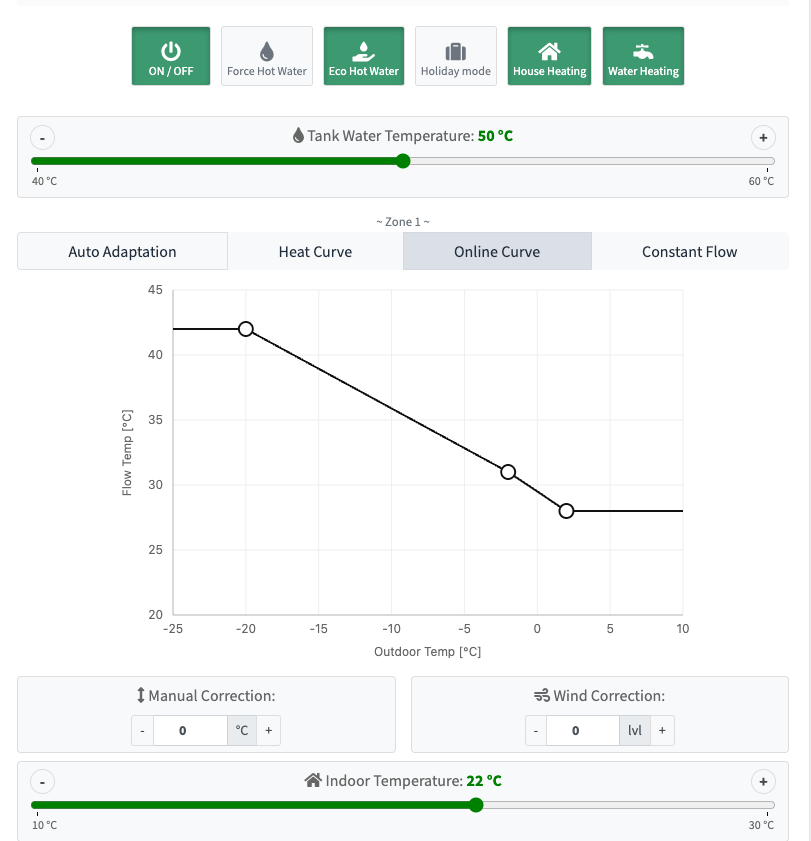The width and height of the screenshot is (811, 841).
Task: Increase tank water temperature with plus button
Action: pos(763,138)
